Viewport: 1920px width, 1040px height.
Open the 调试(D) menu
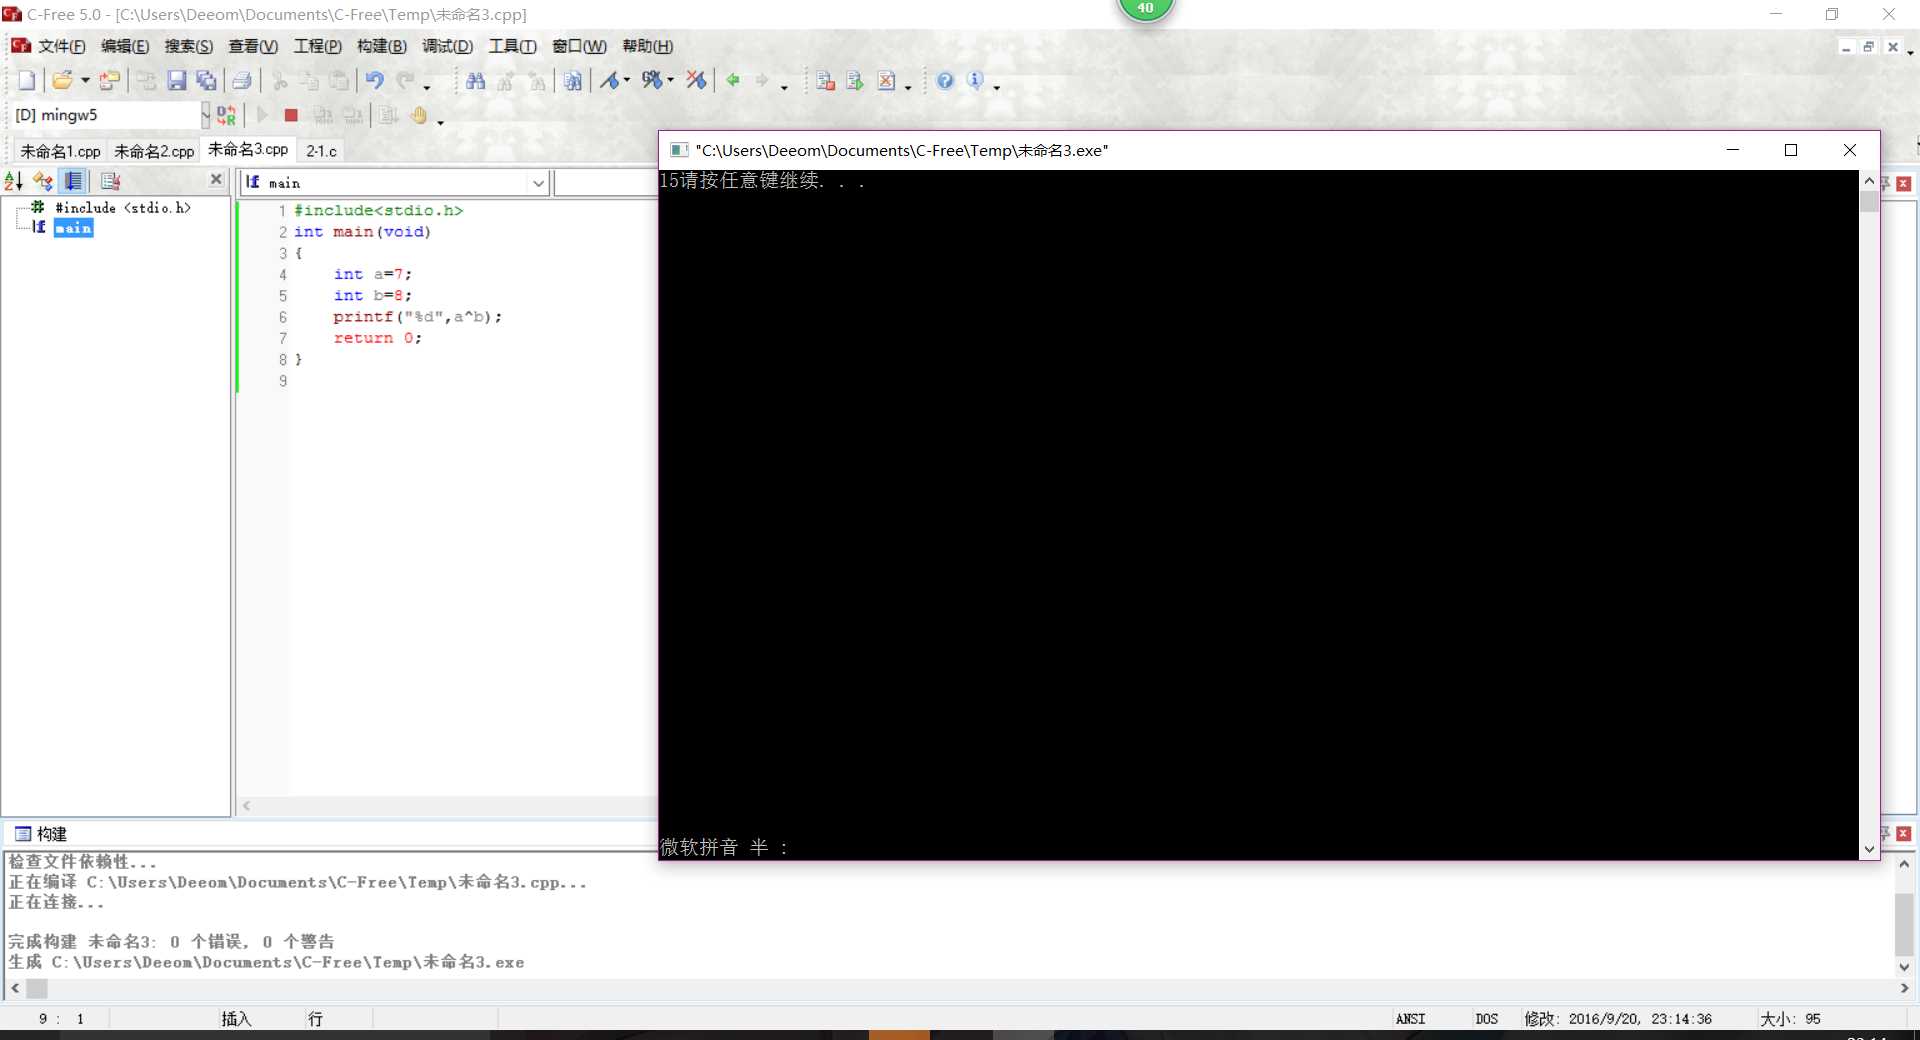[x=447, y=46]
